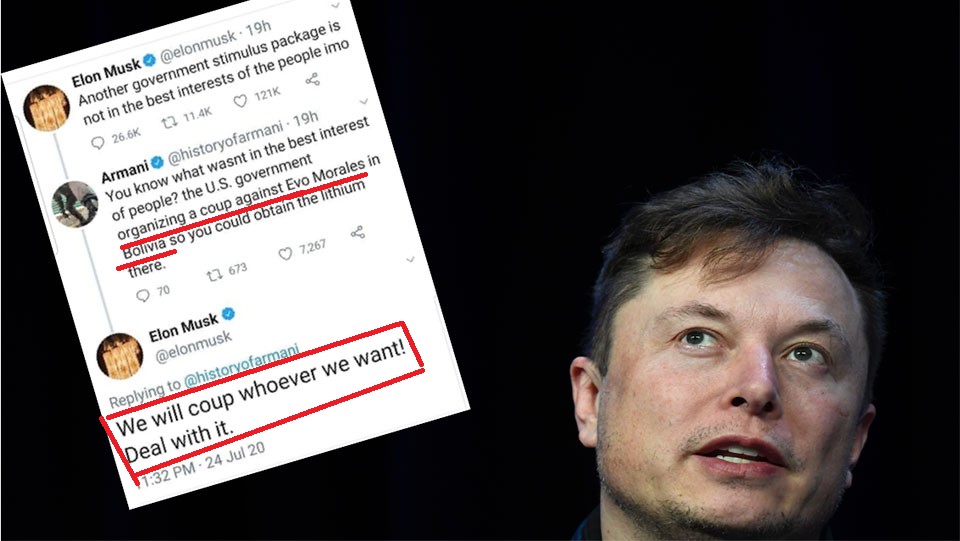960x541 pixels.
Task: Open Elon Musk's avatar on the reply tweet
Action: 120,356
